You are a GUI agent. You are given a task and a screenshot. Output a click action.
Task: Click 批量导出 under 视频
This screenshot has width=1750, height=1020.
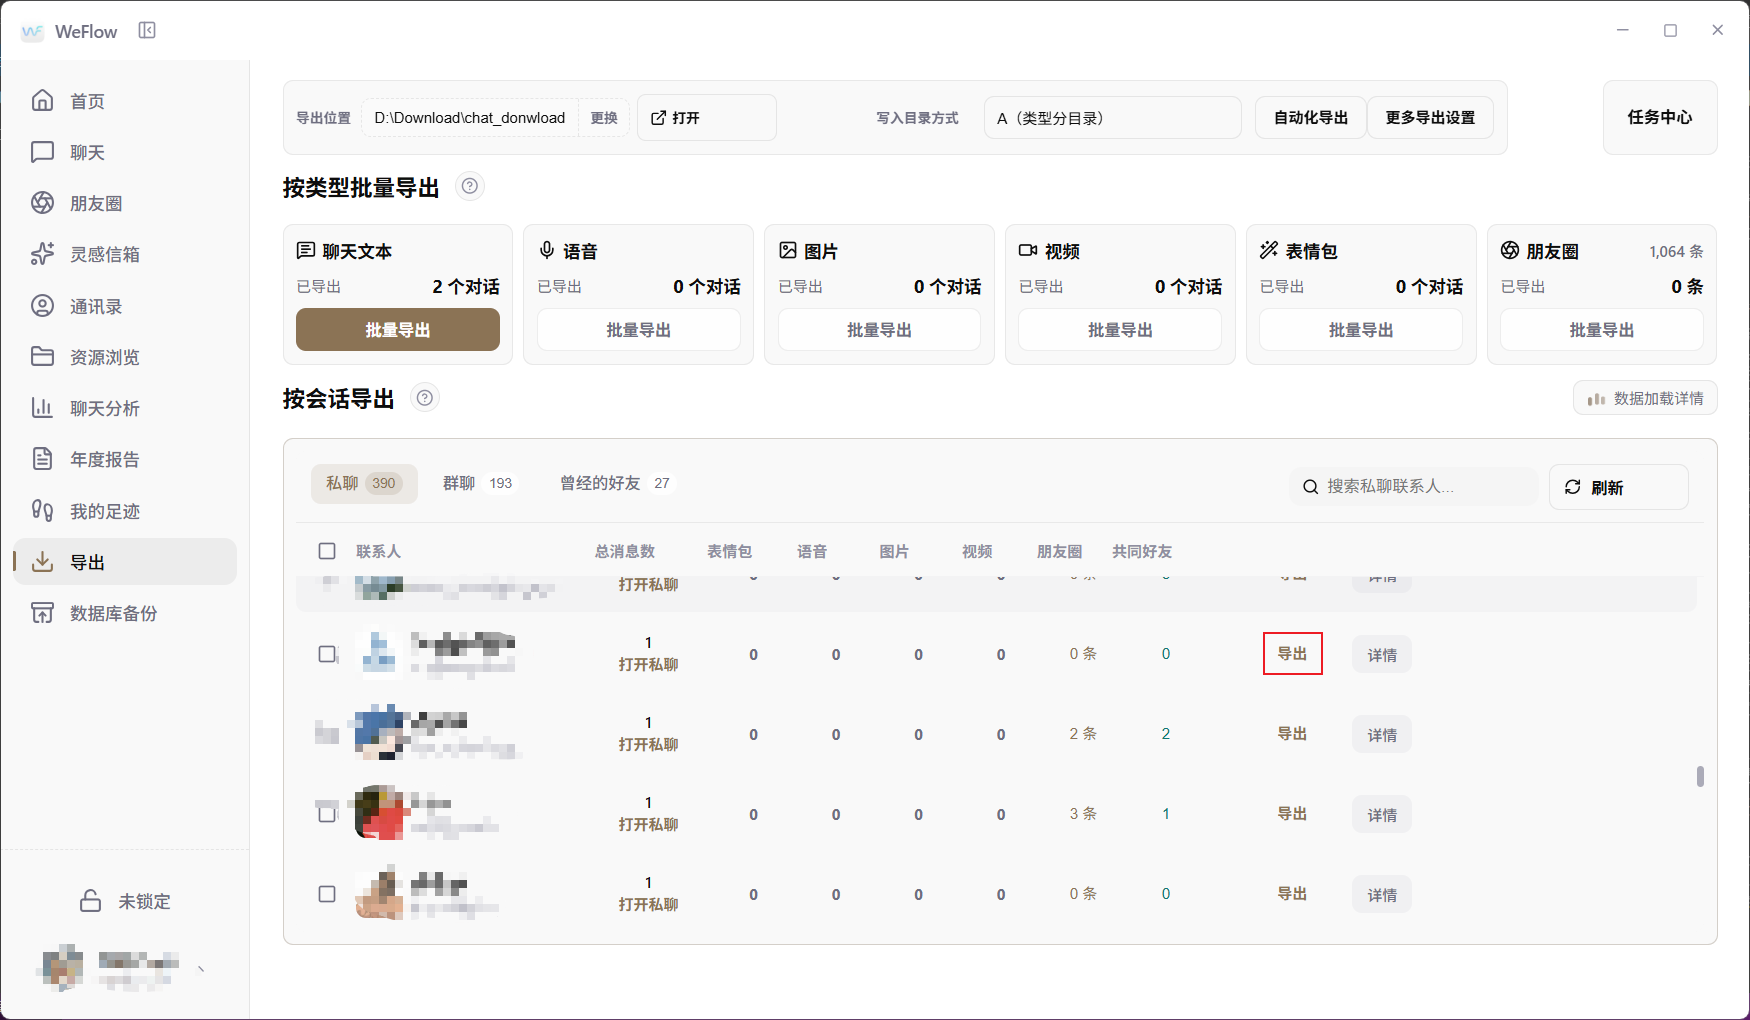pyautogui.click(x=1120, y=330)
